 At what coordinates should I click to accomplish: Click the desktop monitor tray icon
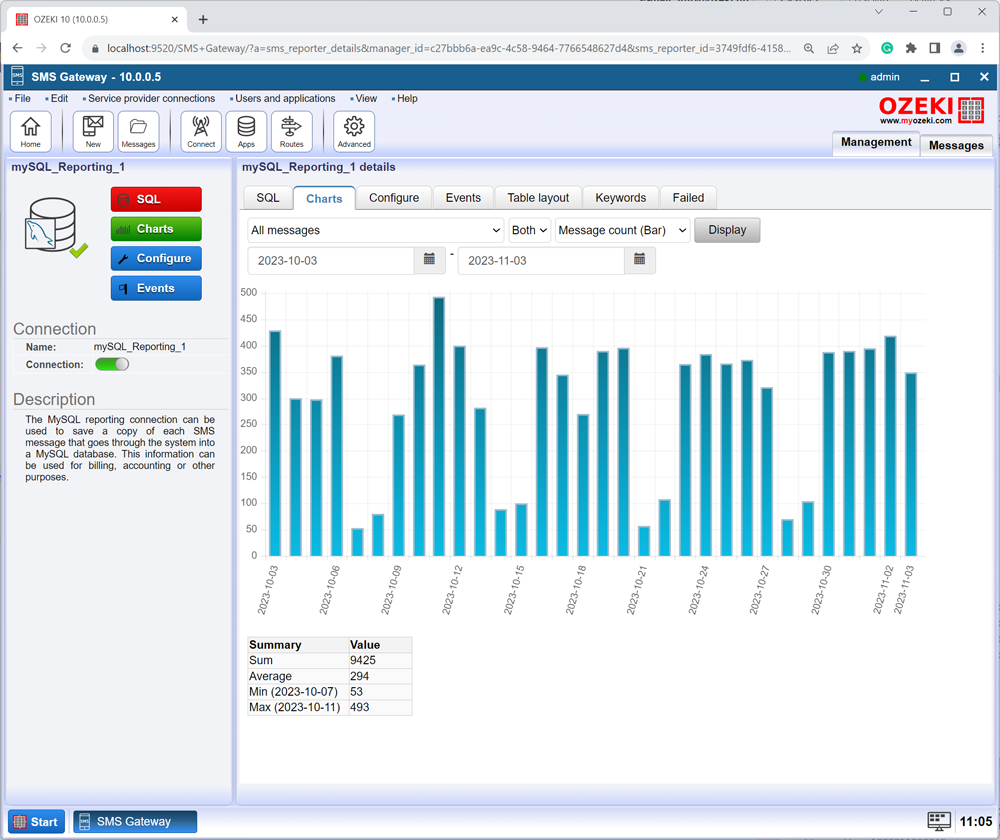(939, 821)
